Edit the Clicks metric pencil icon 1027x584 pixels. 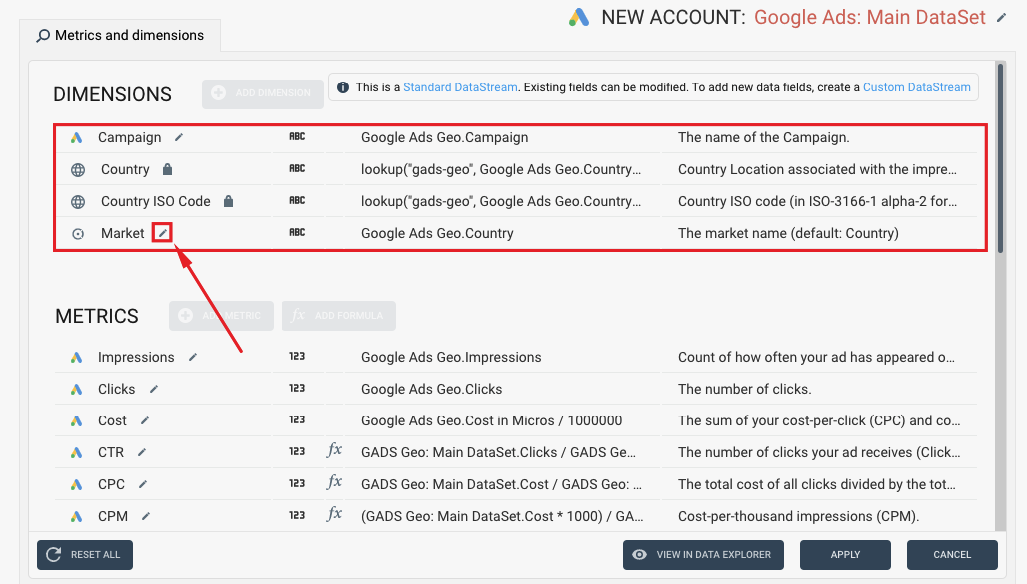[154, 390]
